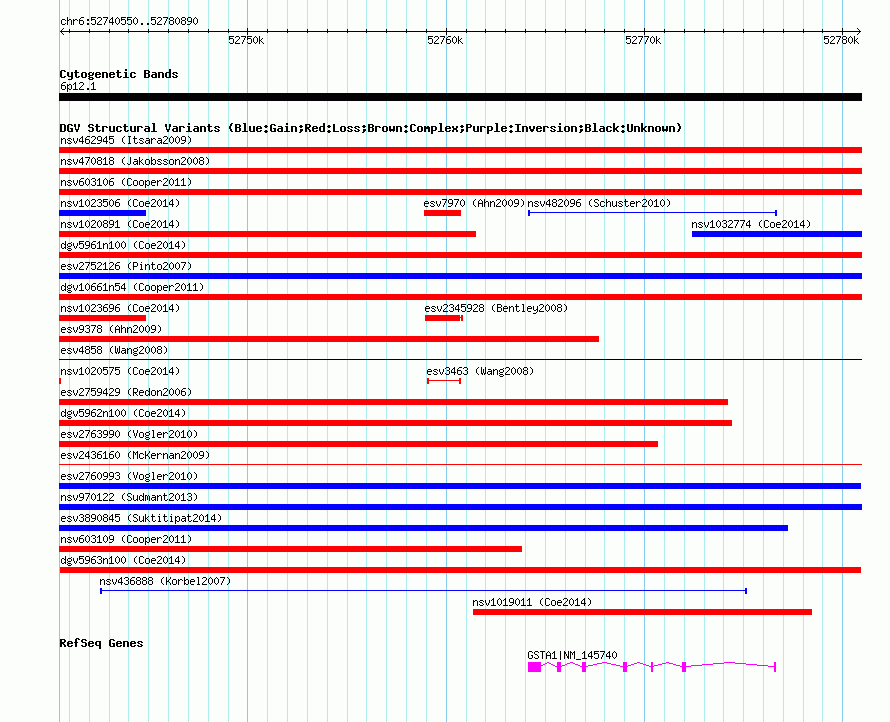This screenshot has height=722, width=890.
Task: Click the esv2436160 (McKernan2009) label
Action: click(x=135, y=455)
